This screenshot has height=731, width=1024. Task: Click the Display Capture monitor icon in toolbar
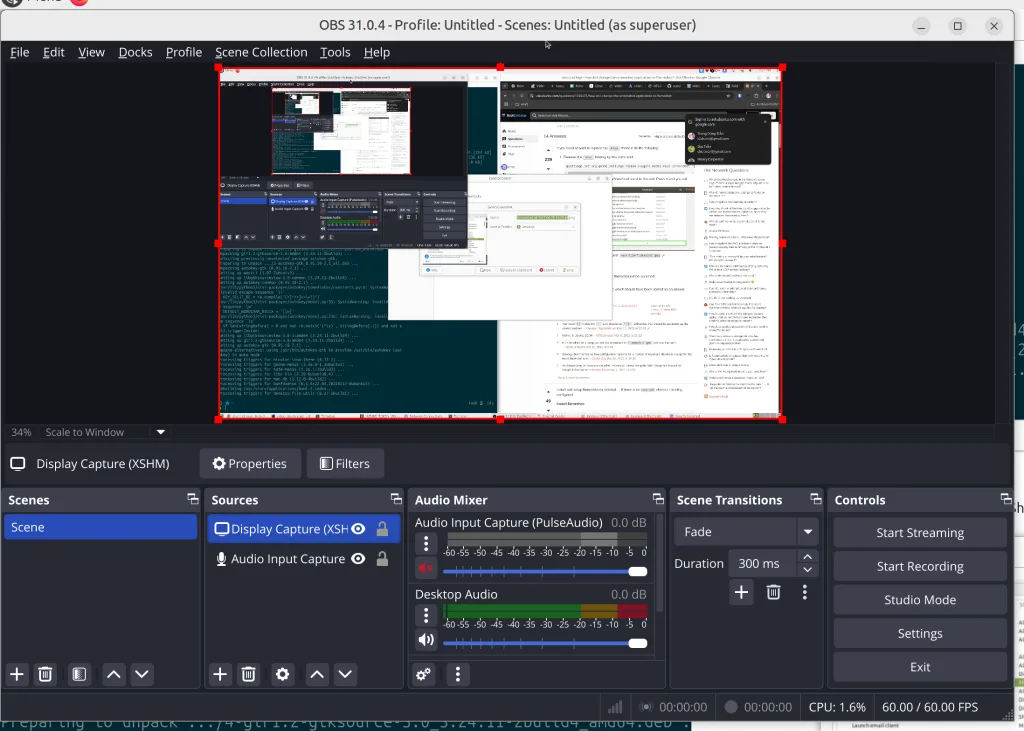click(x=18, y=464)
